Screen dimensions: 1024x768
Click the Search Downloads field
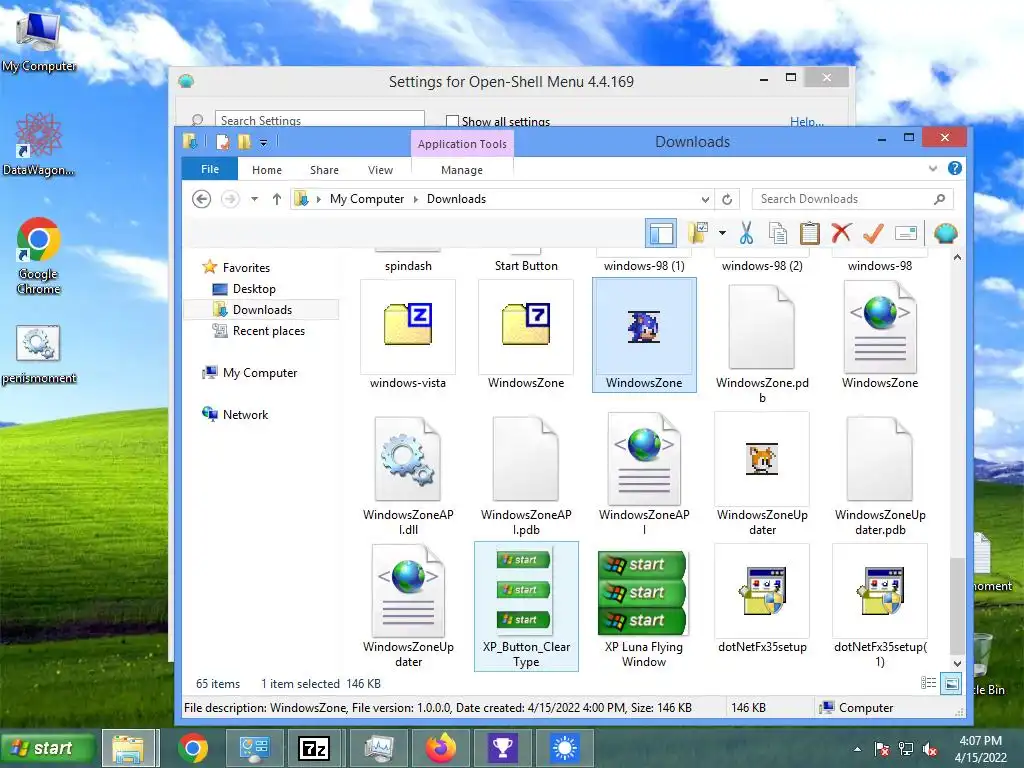click(852, 199)
